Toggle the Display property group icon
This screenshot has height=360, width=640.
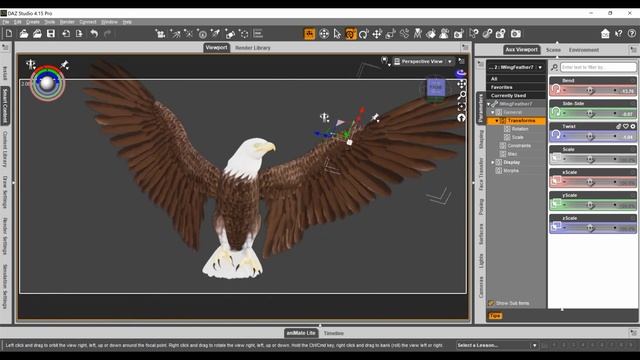pos(499,162)
